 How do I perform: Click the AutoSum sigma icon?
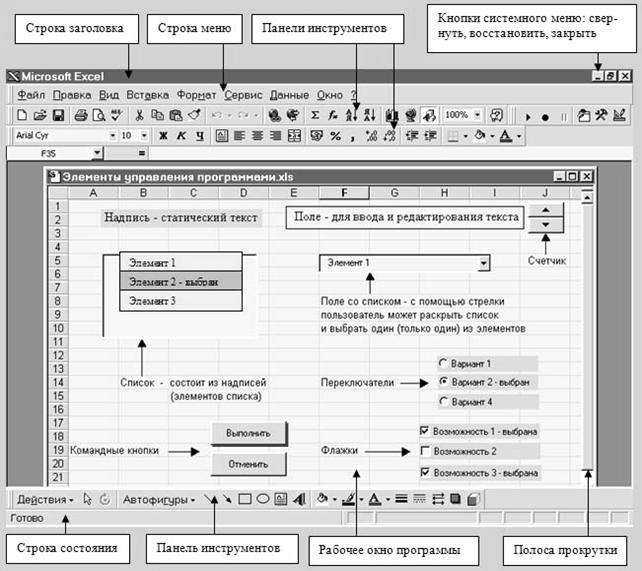coord(316,115)
